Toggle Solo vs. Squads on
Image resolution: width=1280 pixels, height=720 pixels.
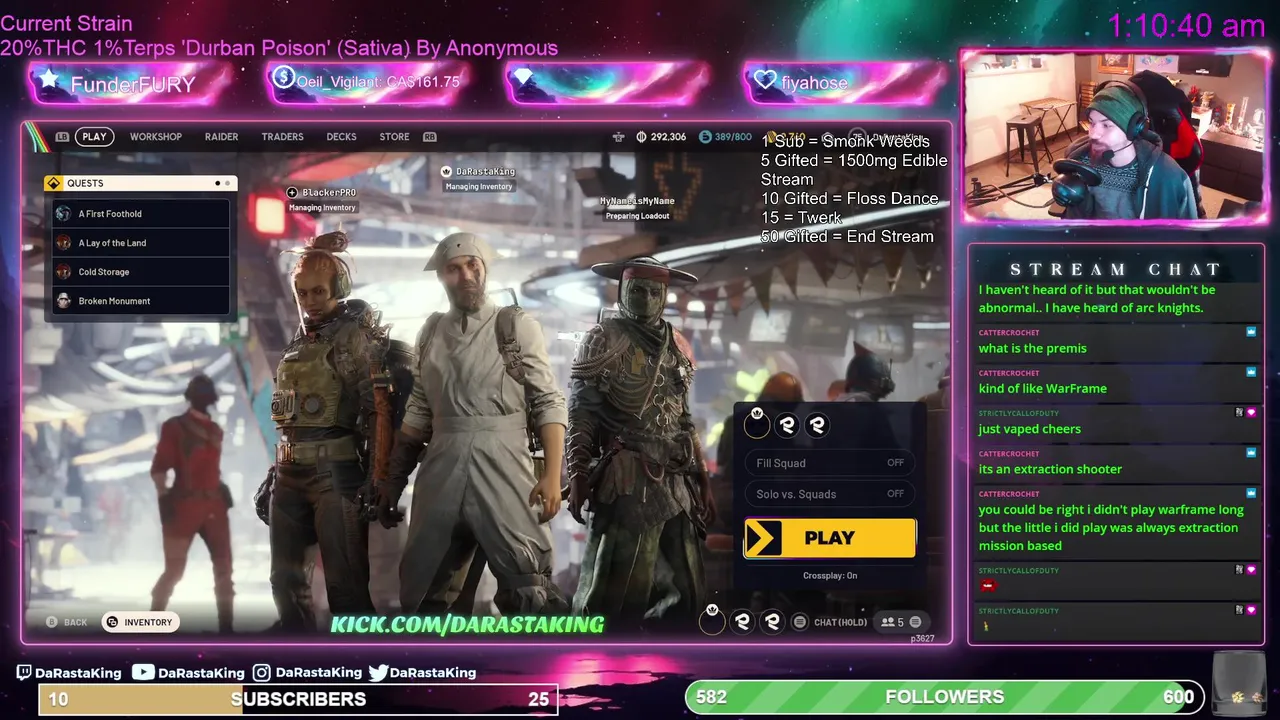point(829,494)
